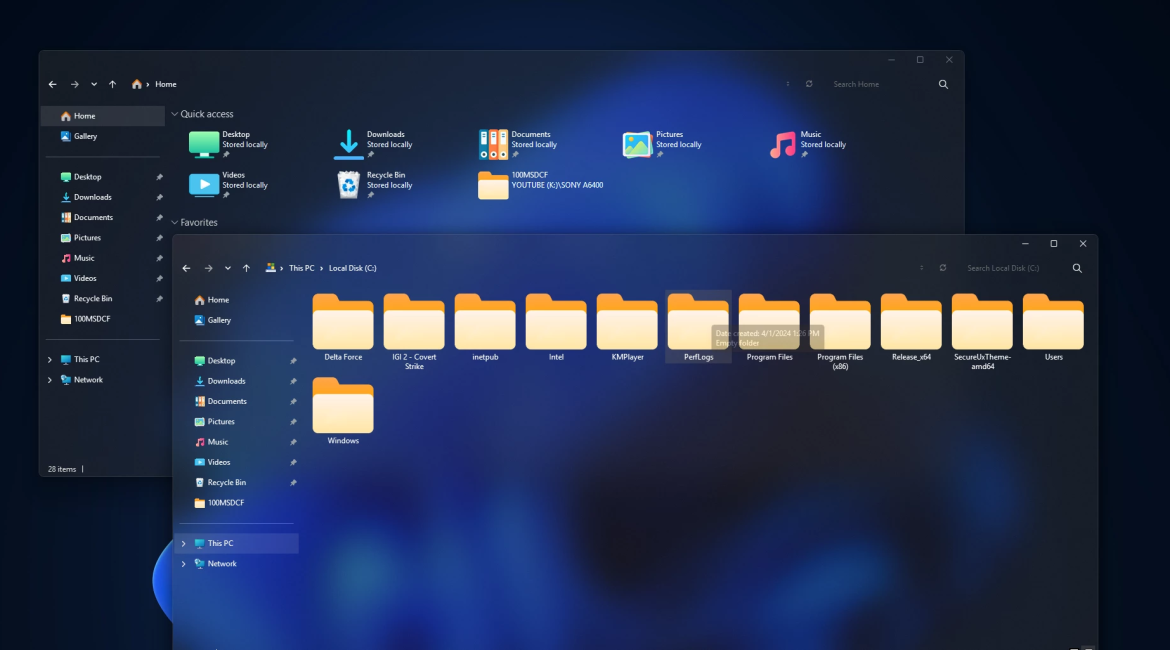Expand Network node in Home window sidebar

tap(50, 380)
